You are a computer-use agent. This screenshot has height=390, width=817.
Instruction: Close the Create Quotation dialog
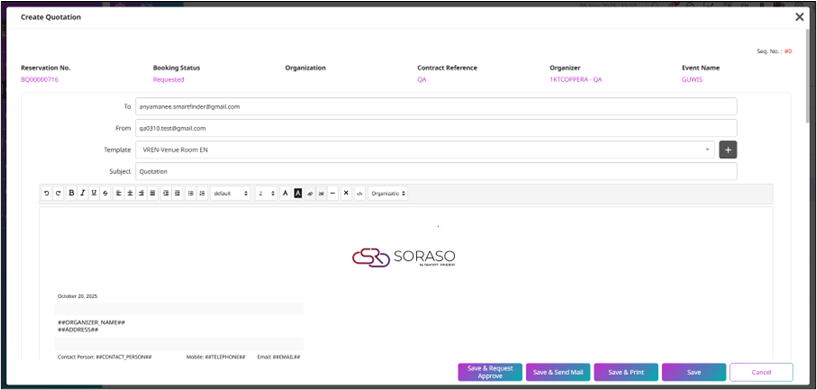coord(799,17)
